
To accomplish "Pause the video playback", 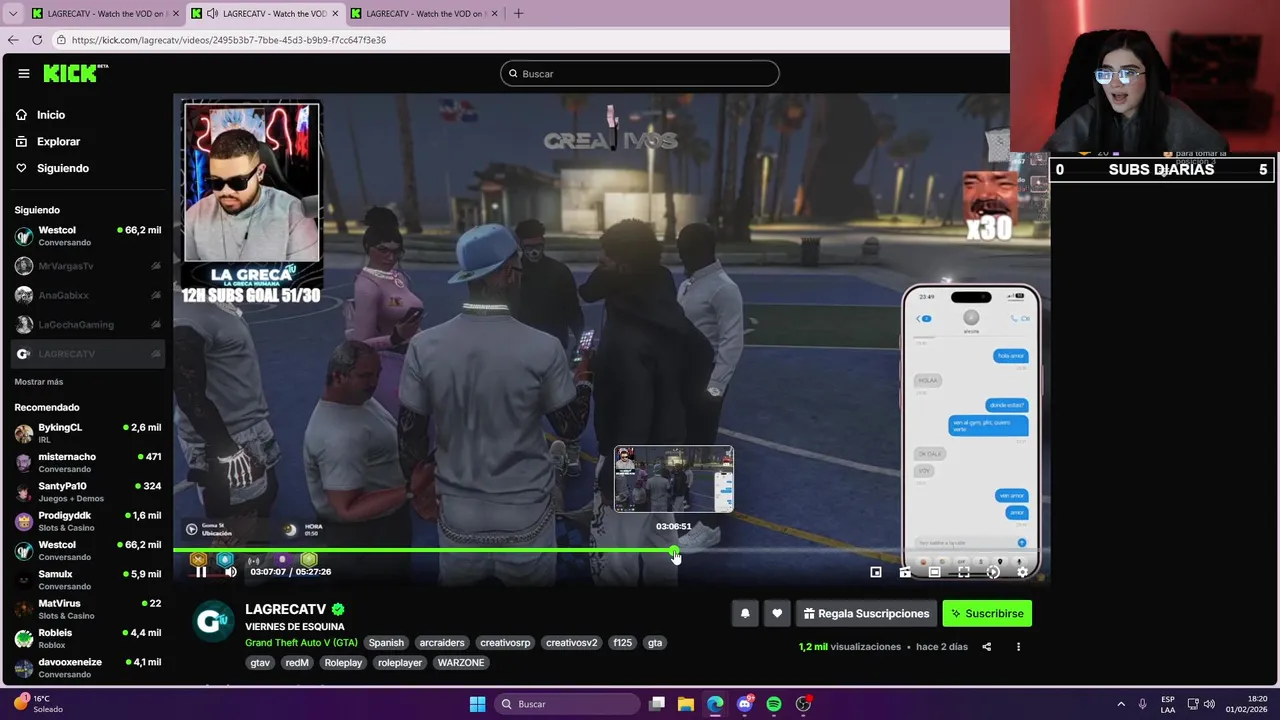I will click(201, 572).
